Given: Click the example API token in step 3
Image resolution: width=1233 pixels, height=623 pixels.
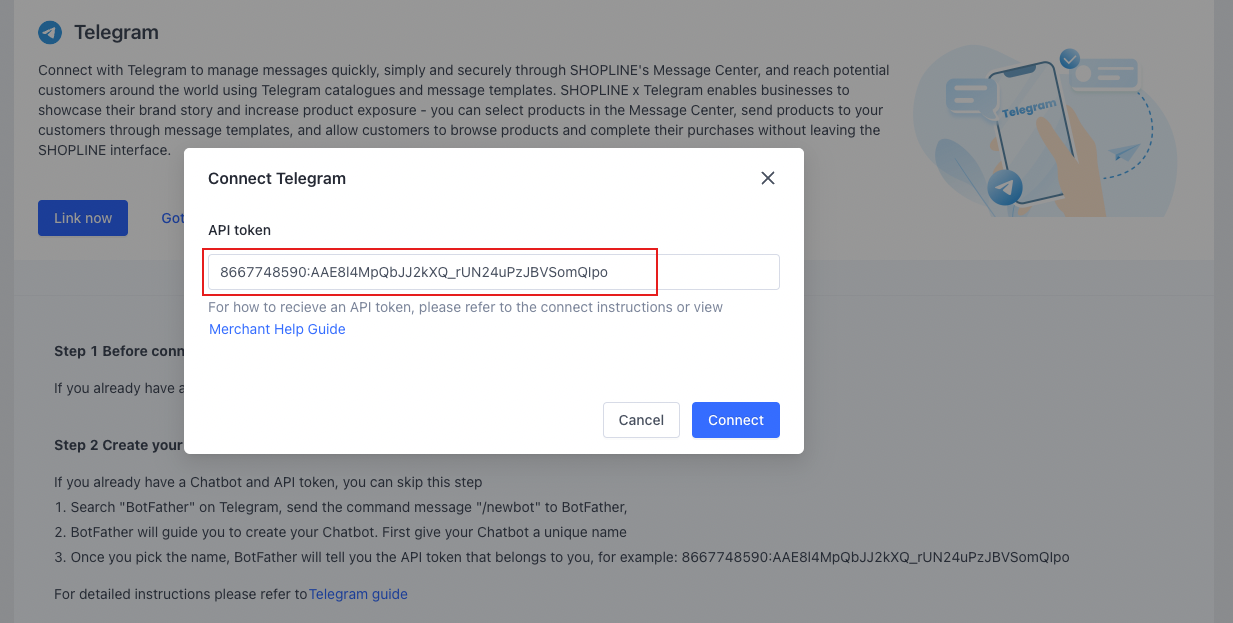Looking at the screenshot, I should pos(875,557).
